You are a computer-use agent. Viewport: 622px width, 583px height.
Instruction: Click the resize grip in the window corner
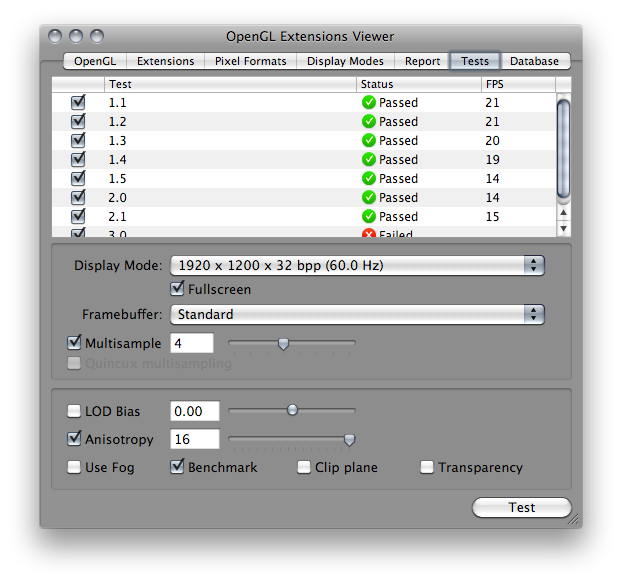(x=573, y=519)
